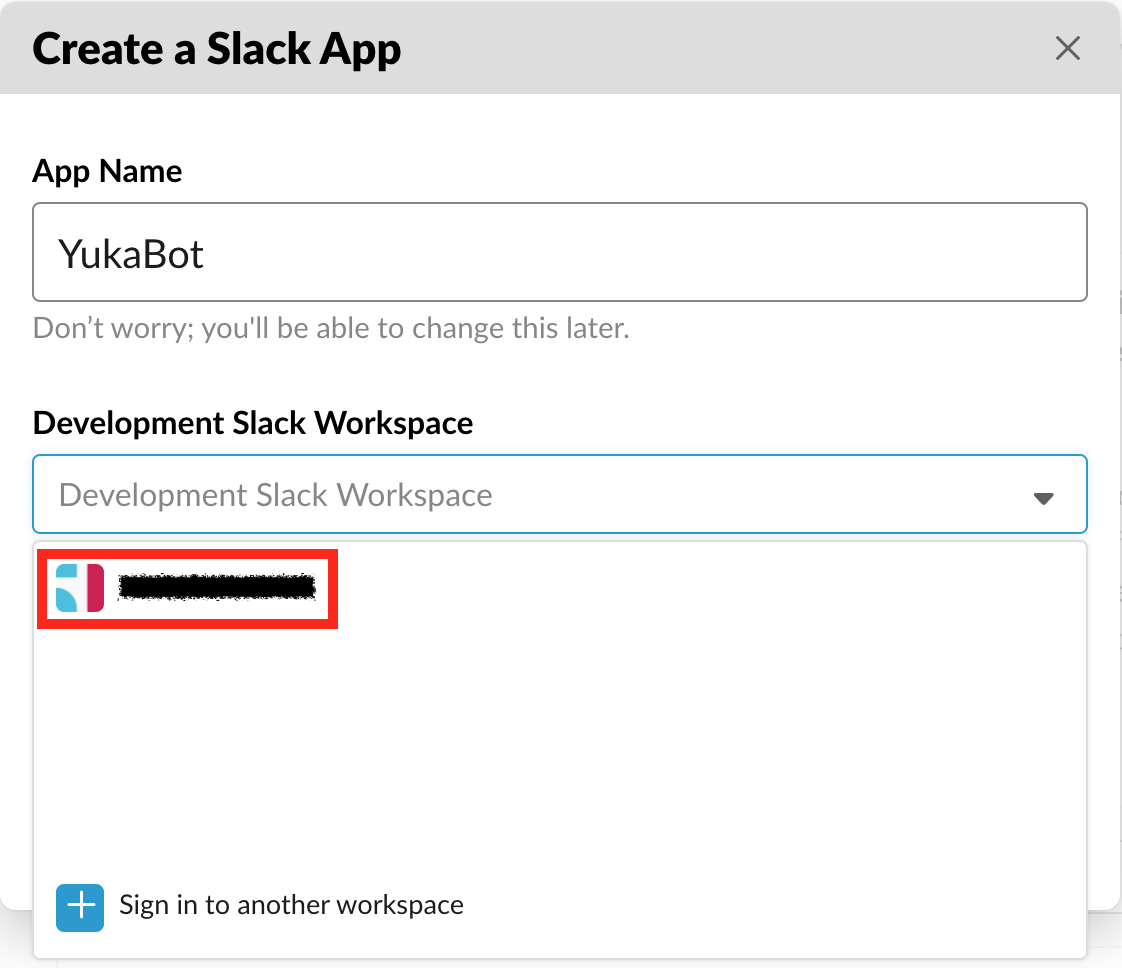Click the dropdown arrow of the workspace selector
The height and width of the screenshot is (968, 1122).
pyautogui.click(x=1043, y=498)
